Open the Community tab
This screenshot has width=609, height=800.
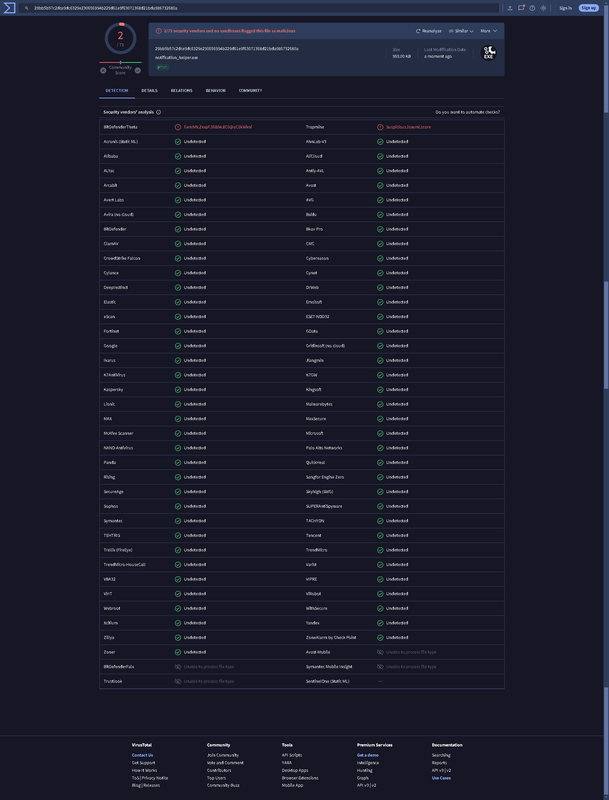click(250, 91)
